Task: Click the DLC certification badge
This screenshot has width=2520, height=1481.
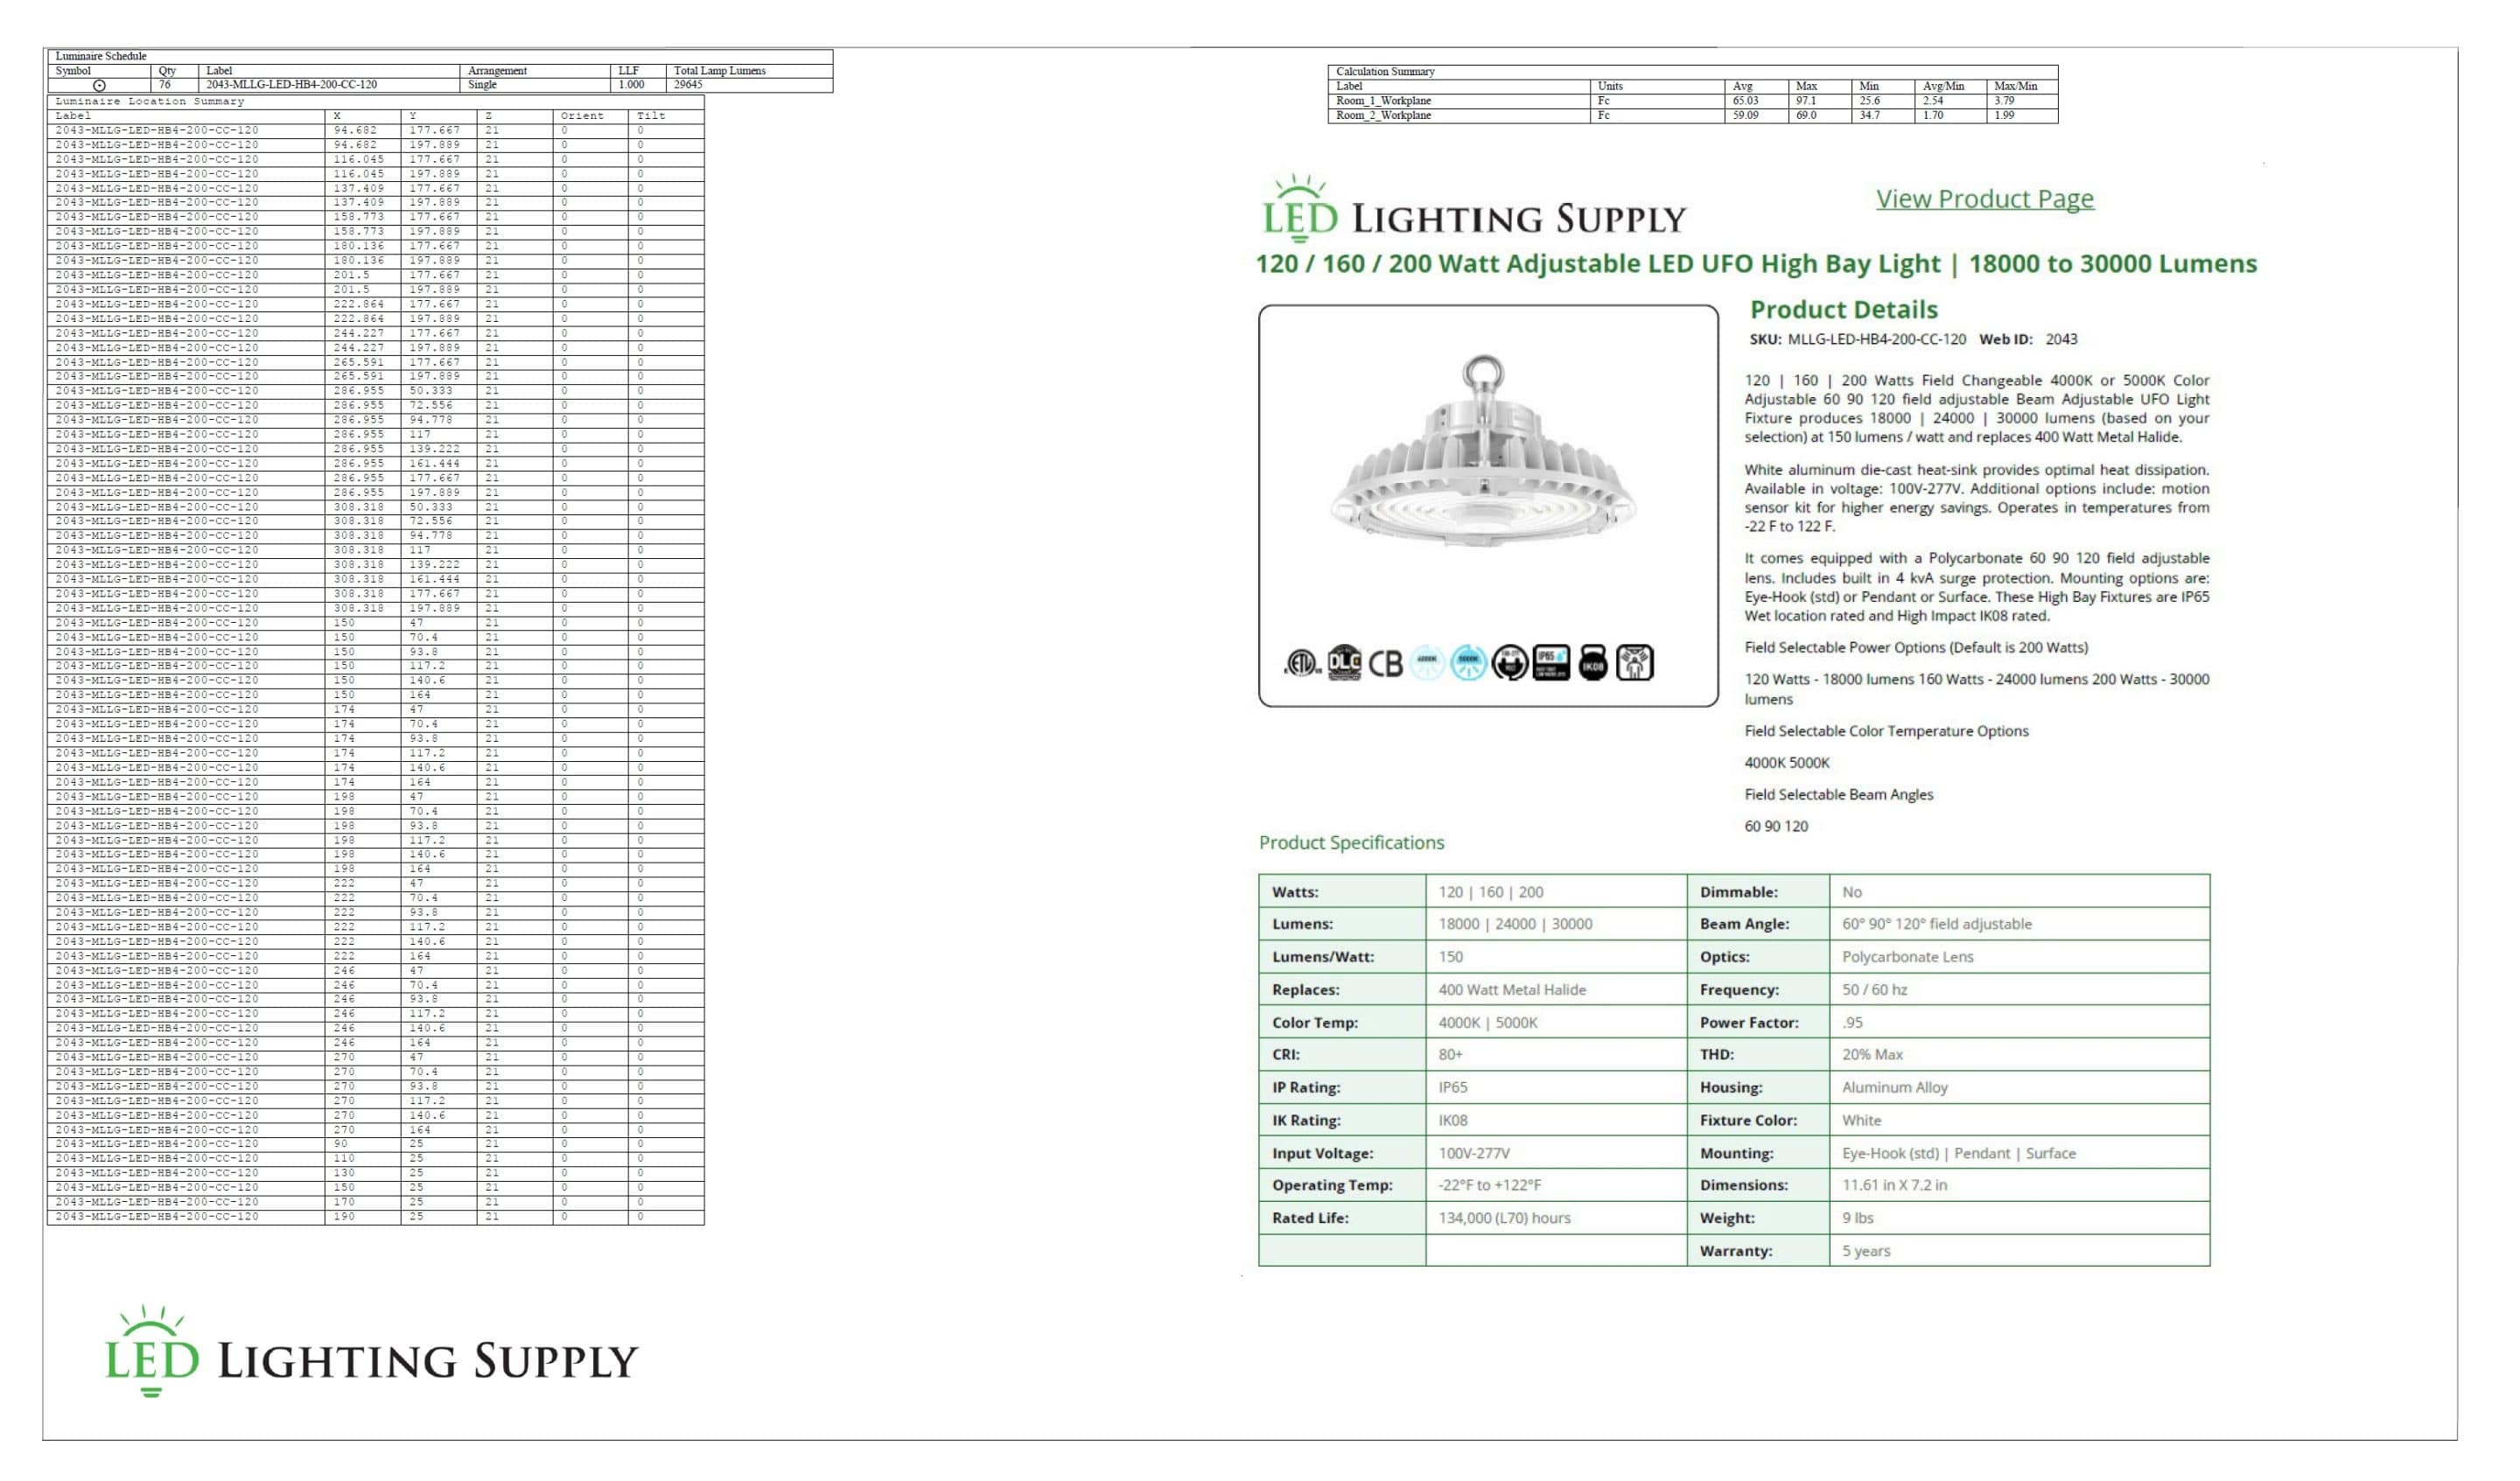Action: (1344, 663)
